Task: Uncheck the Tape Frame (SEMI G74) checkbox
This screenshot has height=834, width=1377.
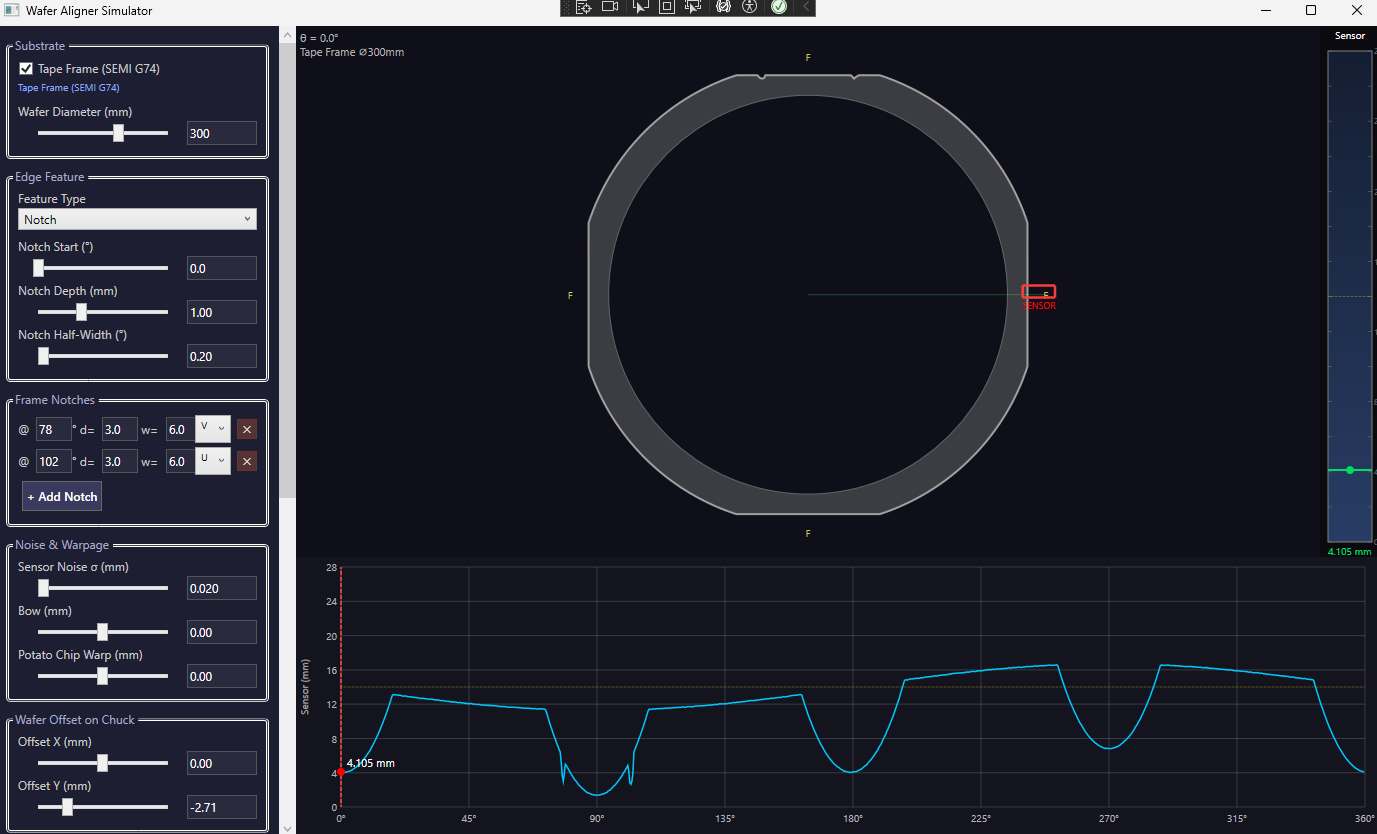Action: tap(26, 69)
